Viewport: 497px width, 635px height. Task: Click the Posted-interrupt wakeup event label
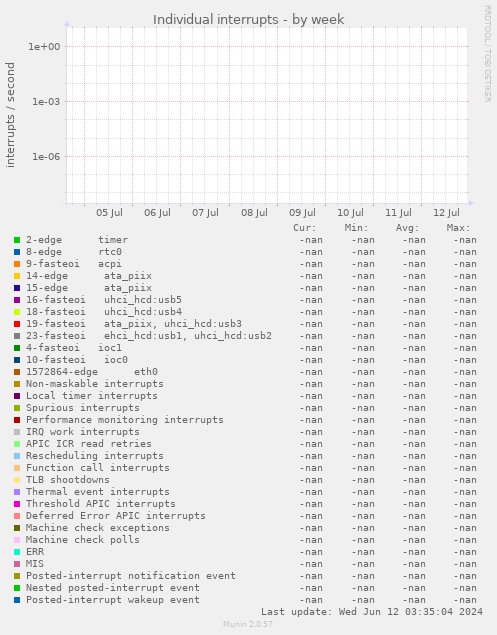[x=113, y=600]
